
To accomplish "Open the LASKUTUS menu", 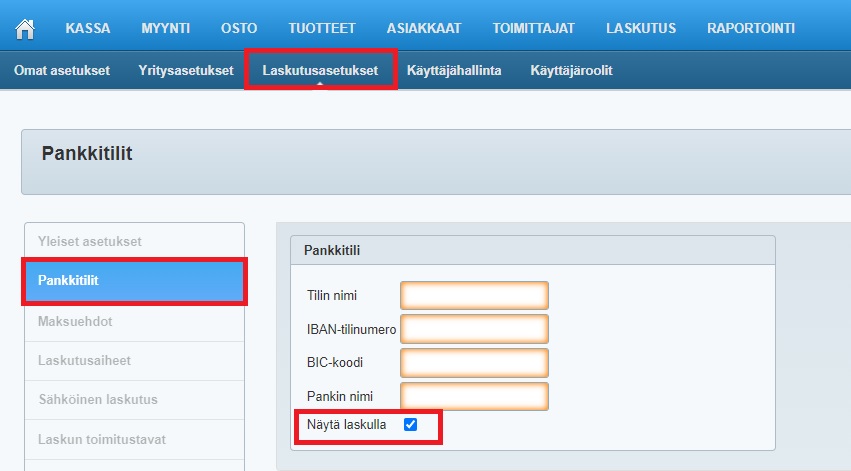I will 641,28.
